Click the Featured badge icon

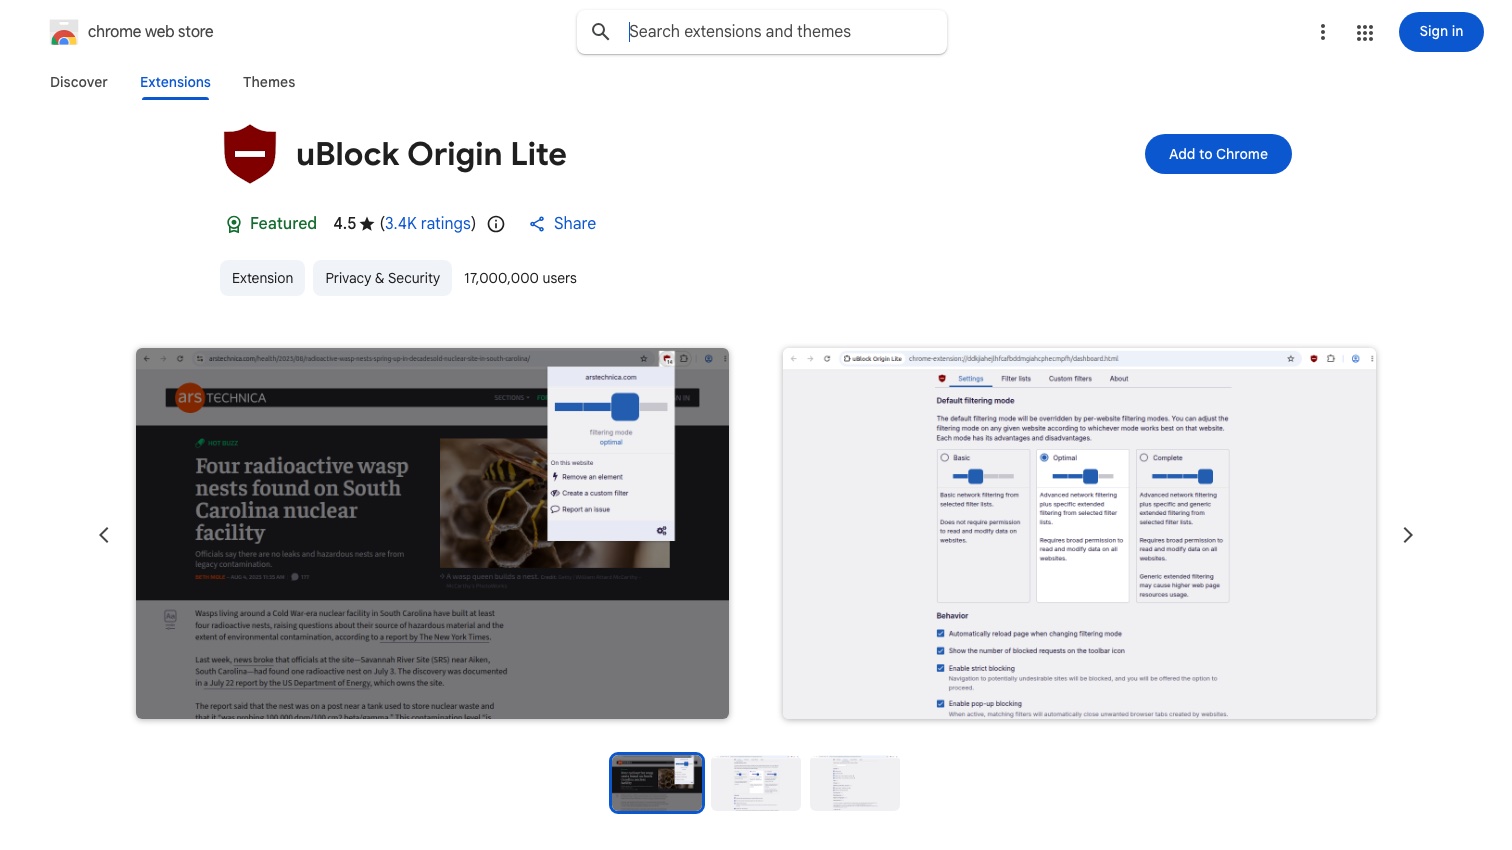[x=234, y=224]
